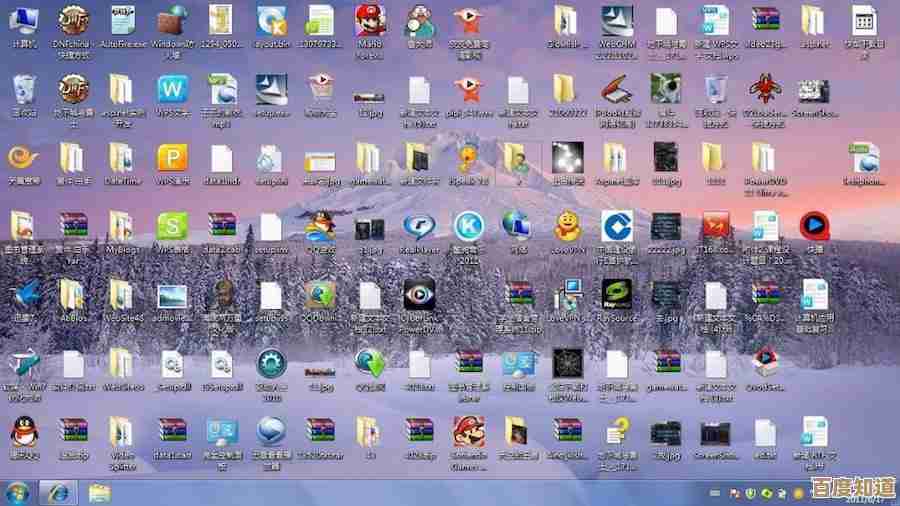Open the Windows Firewall brick wall icon

pos(171,22)
